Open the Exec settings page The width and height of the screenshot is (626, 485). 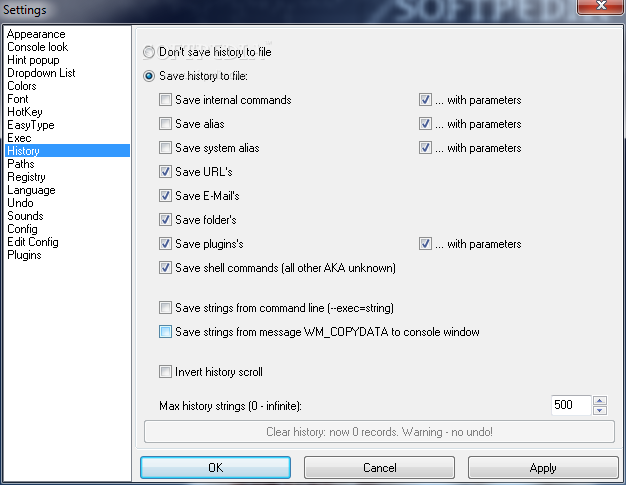[x=67, y=138]
